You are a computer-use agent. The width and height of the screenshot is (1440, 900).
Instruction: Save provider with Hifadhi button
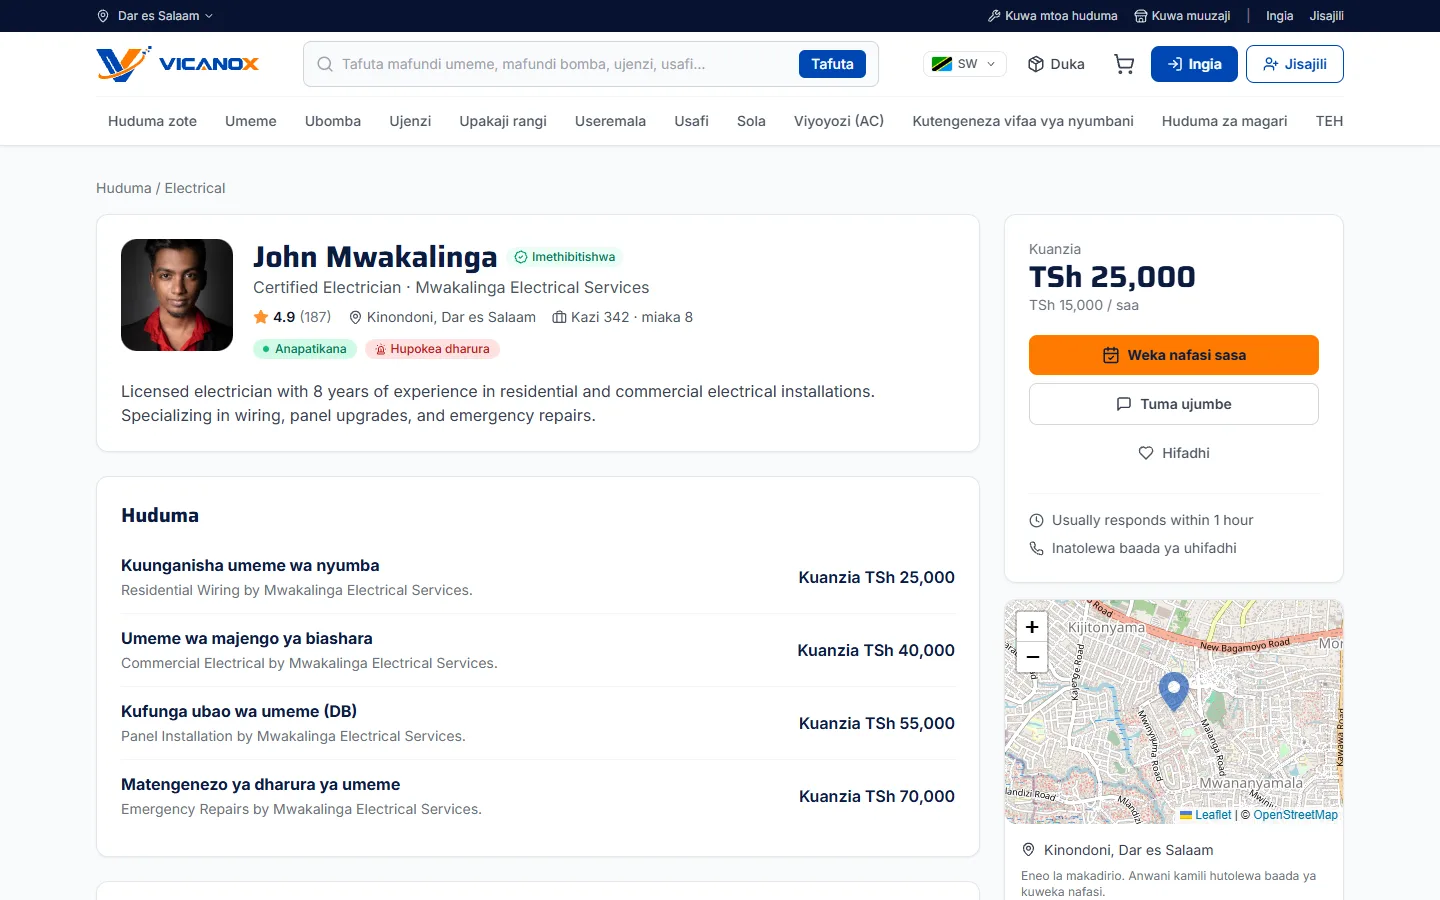[1174, 453]
